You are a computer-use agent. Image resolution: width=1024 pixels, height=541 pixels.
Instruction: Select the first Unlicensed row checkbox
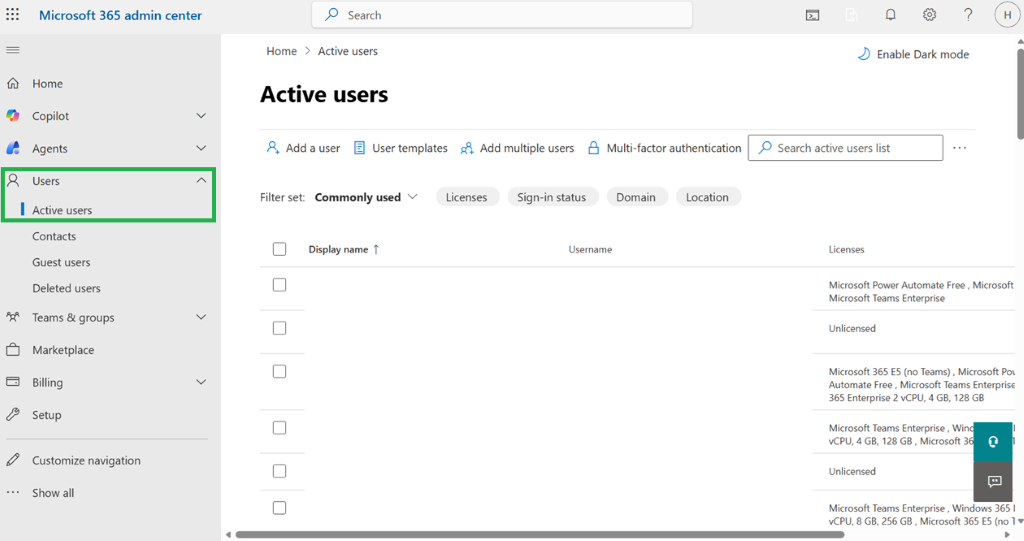(280, 328)
